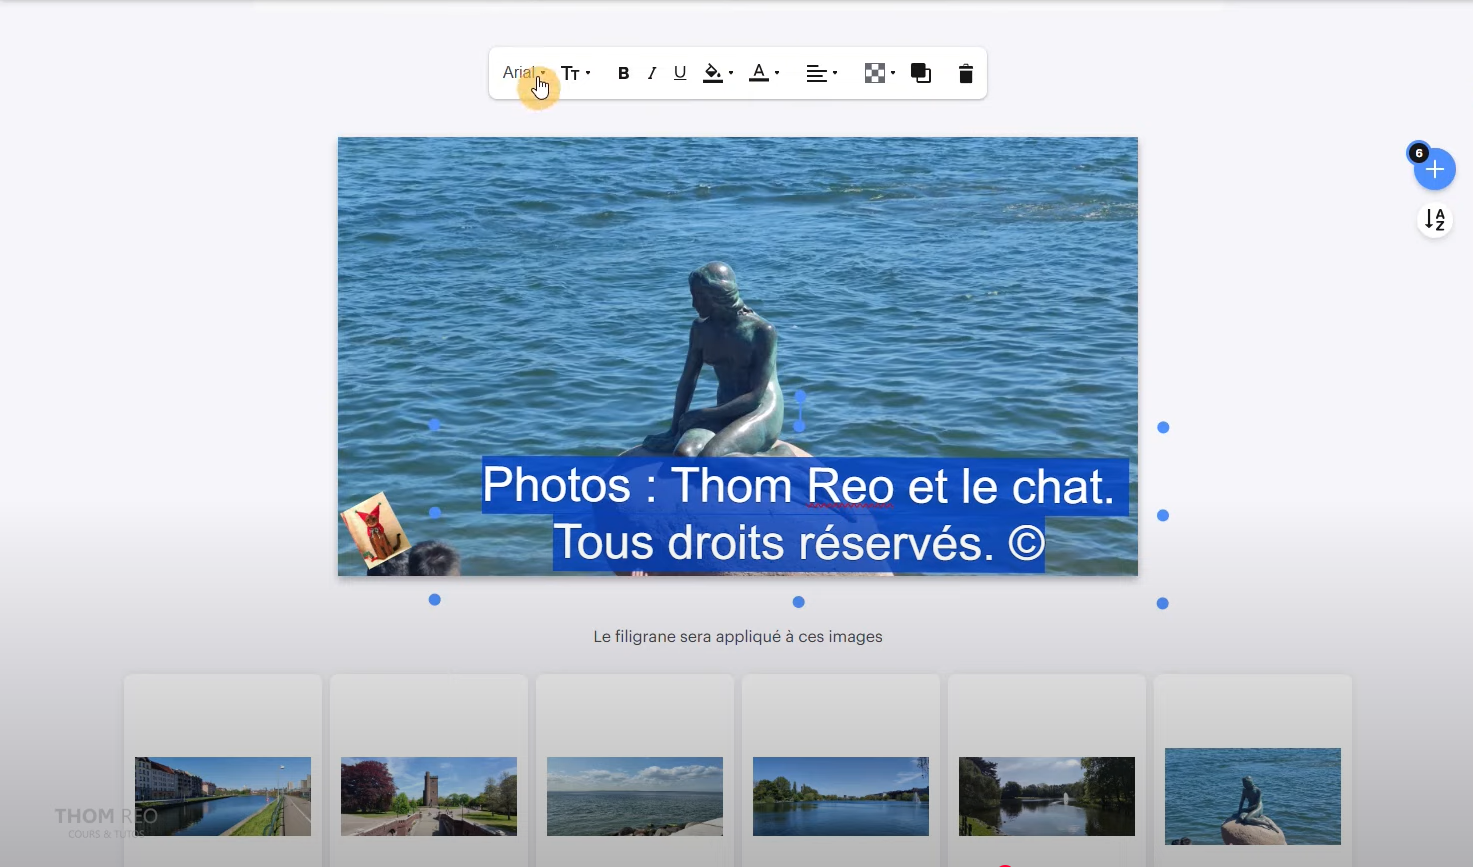1473x867 pixels.
Task: Click the top-left handle of the text box
Action: click(x=434, y=425)
